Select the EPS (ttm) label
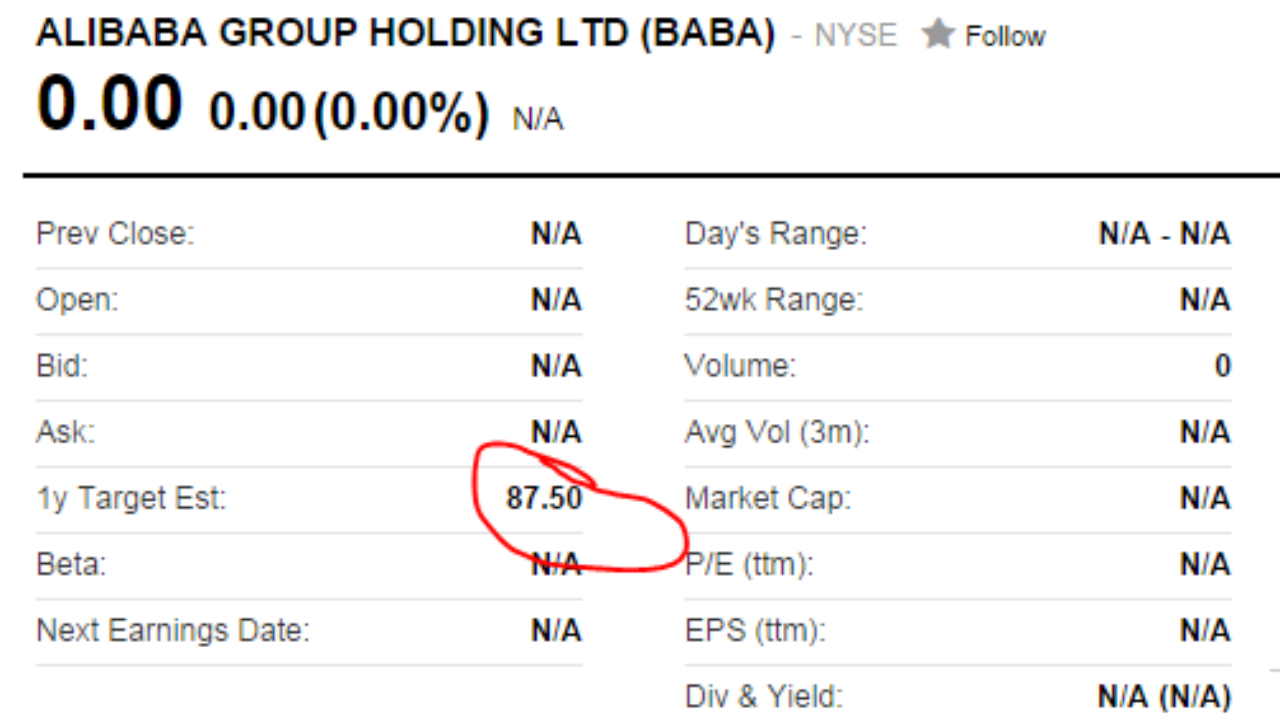The image size is (1280, 720). click(x=754, y=631)
